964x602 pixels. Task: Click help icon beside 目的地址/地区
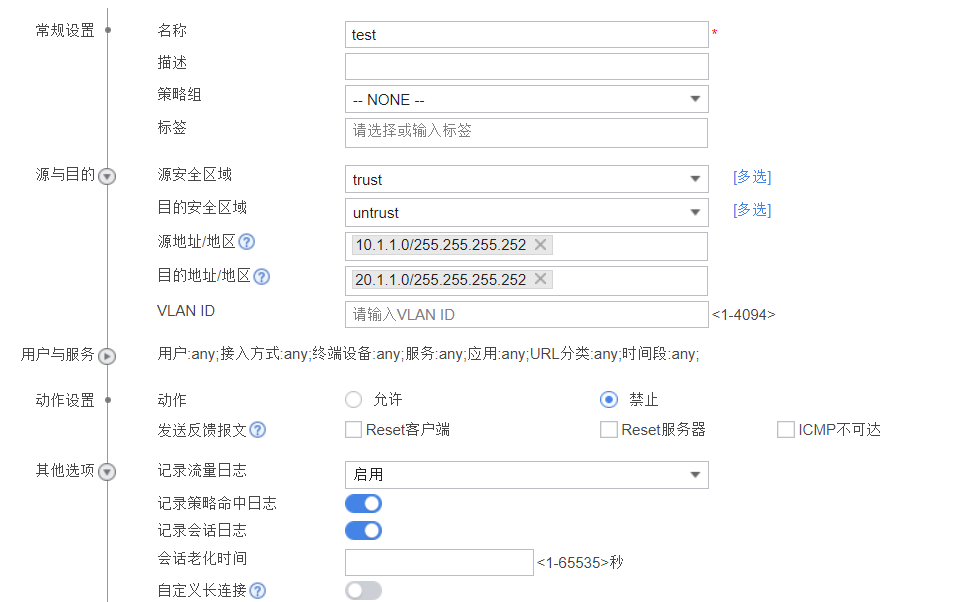(262, 276)
